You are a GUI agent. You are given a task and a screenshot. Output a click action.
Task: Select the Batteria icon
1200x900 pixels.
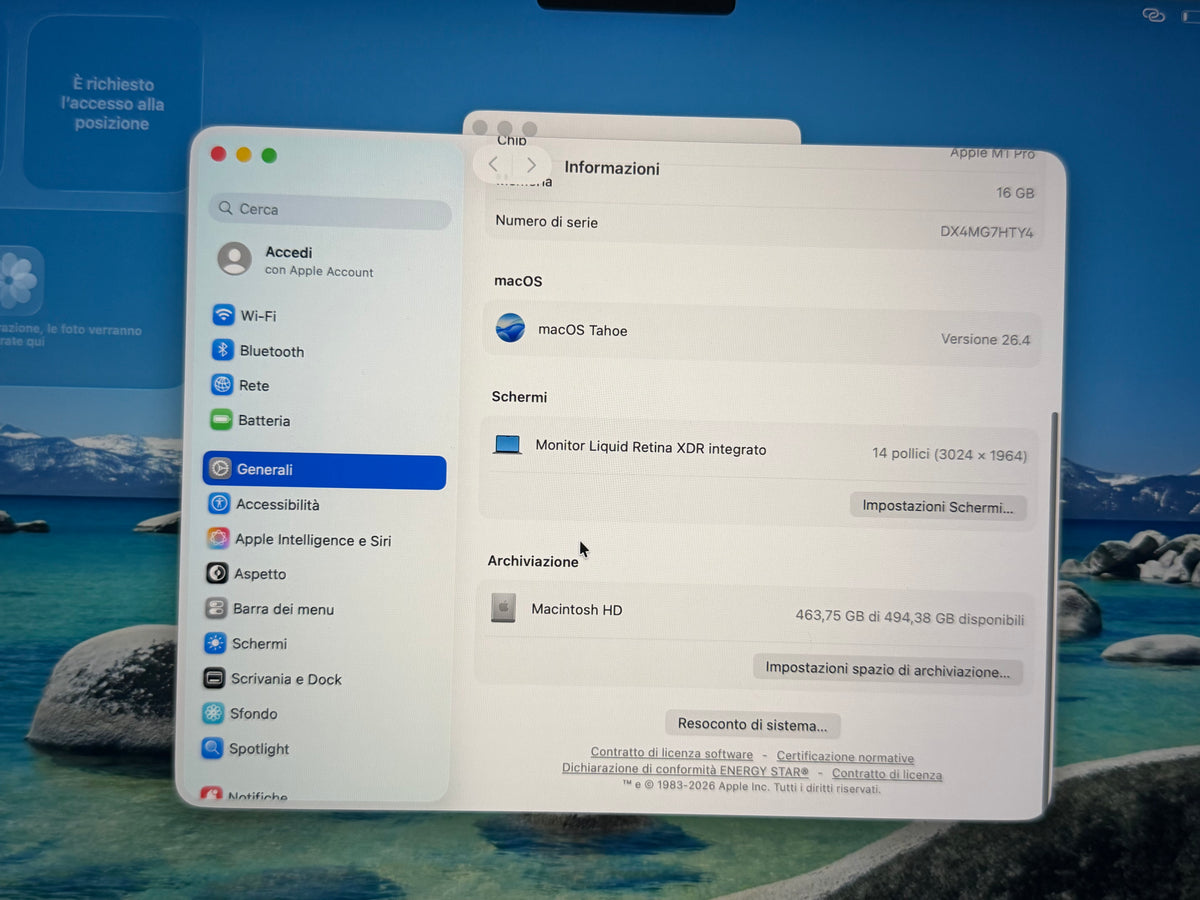pyautogui.click(x=221, y=420)
